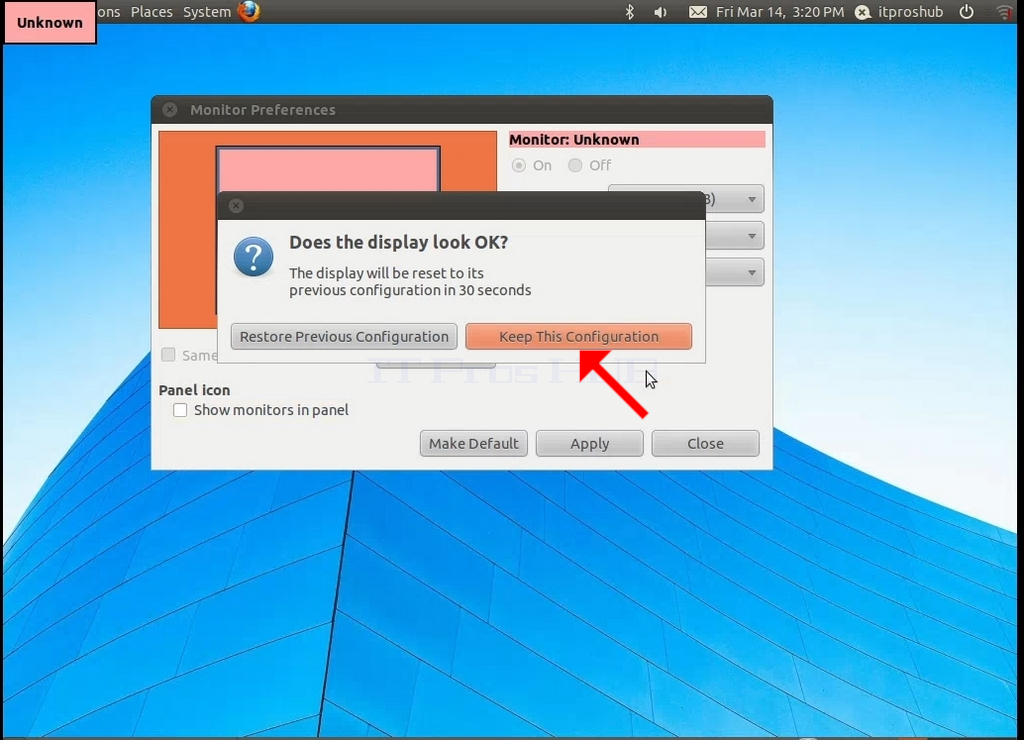Open the System menu
This screenshot has height=740, width=1024.
[207, 12]
